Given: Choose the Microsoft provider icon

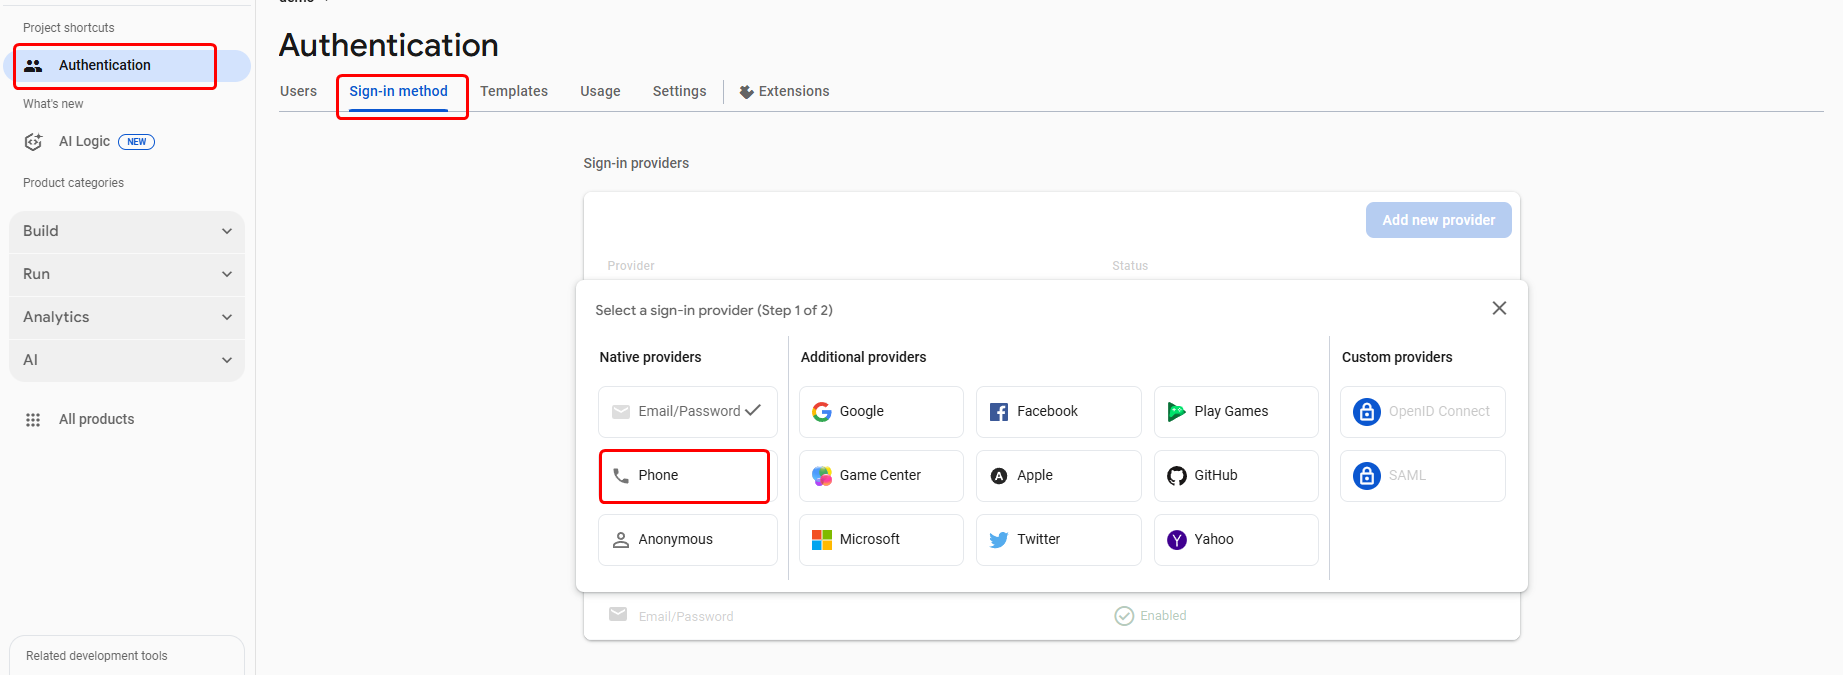Looking at the screenshot, I should pos(822,540).
